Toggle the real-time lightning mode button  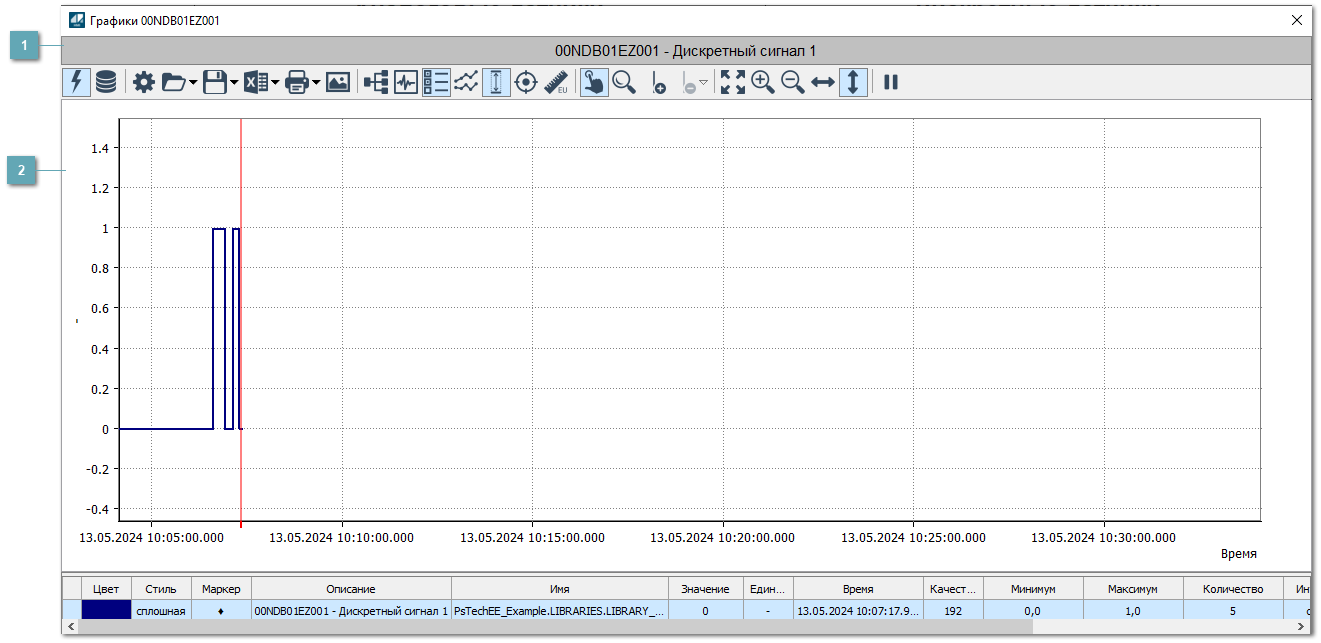pyautogui.click(x=76, y=83)
